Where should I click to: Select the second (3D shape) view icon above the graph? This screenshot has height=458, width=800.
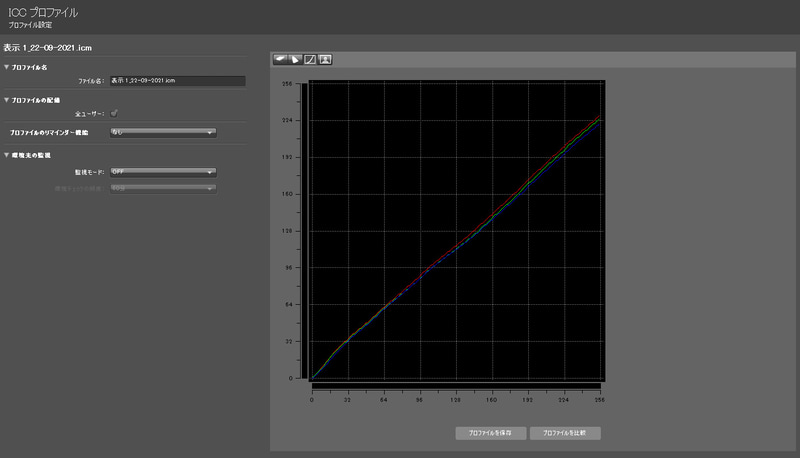pyautogui.click(x=295, y=60)
